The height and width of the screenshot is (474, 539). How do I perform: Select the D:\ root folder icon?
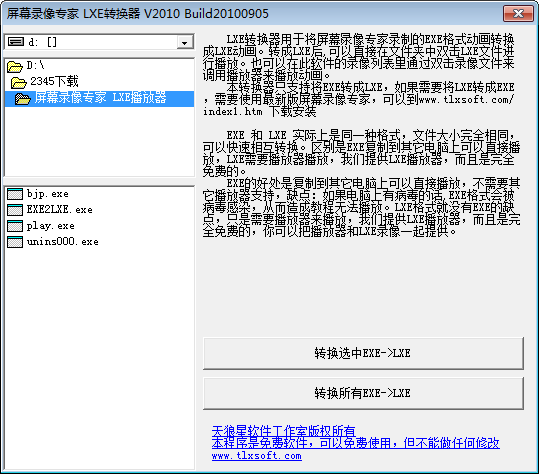[14, 66]
